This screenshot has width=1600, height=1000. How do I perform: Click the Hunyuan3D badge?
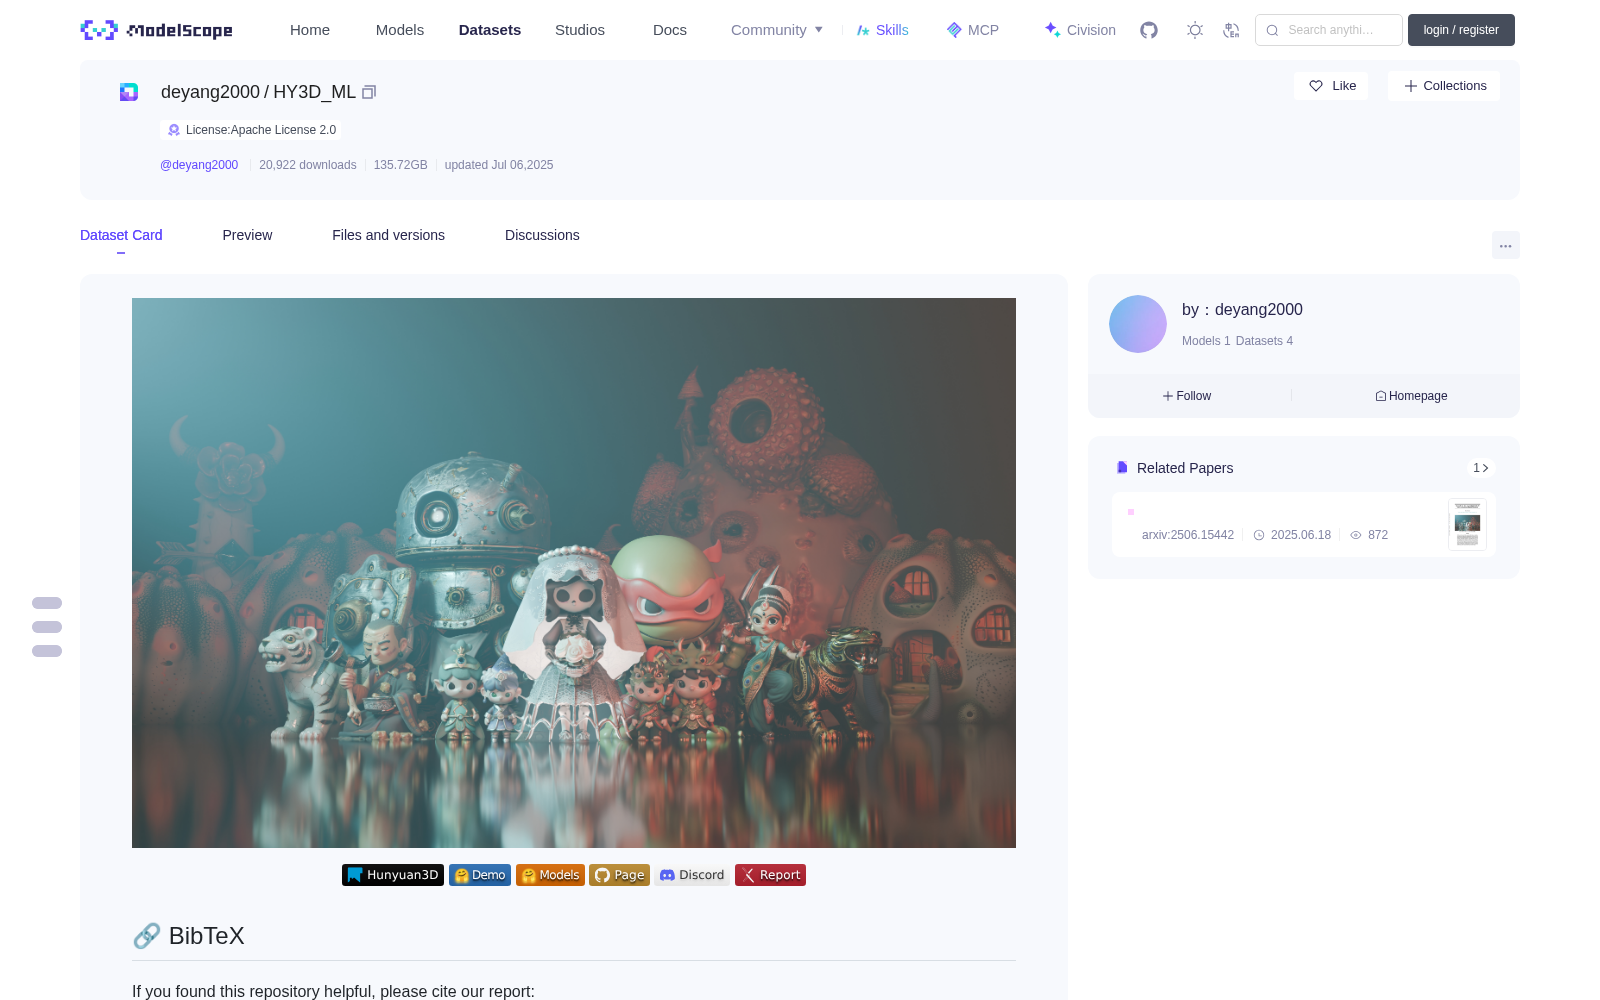click(393, 875)
